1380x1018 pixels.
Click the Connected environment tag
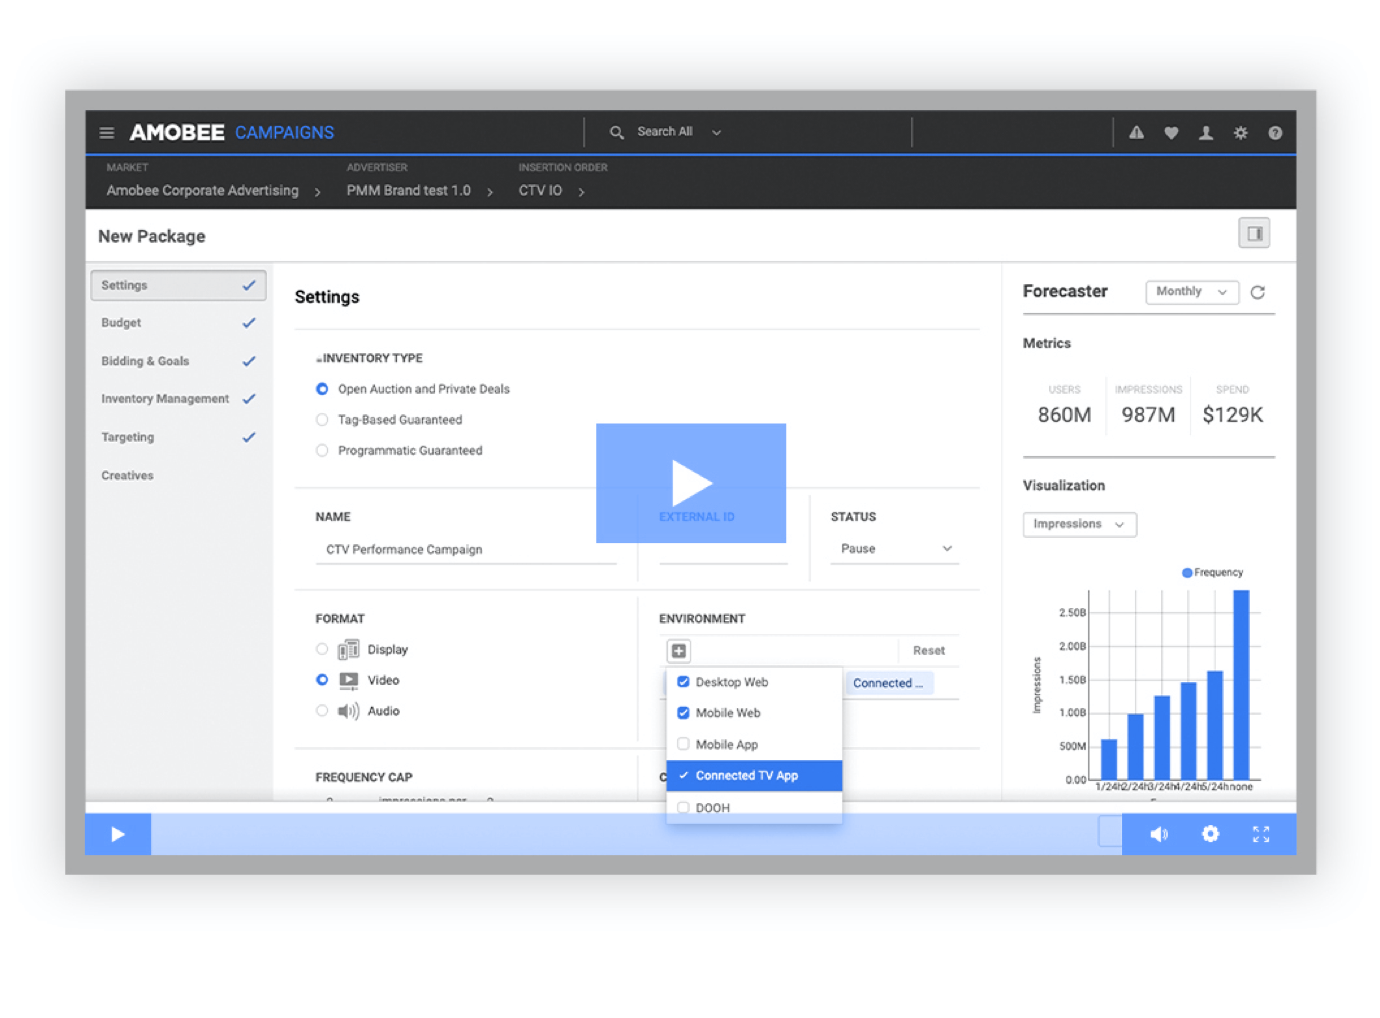click(889, 683)
